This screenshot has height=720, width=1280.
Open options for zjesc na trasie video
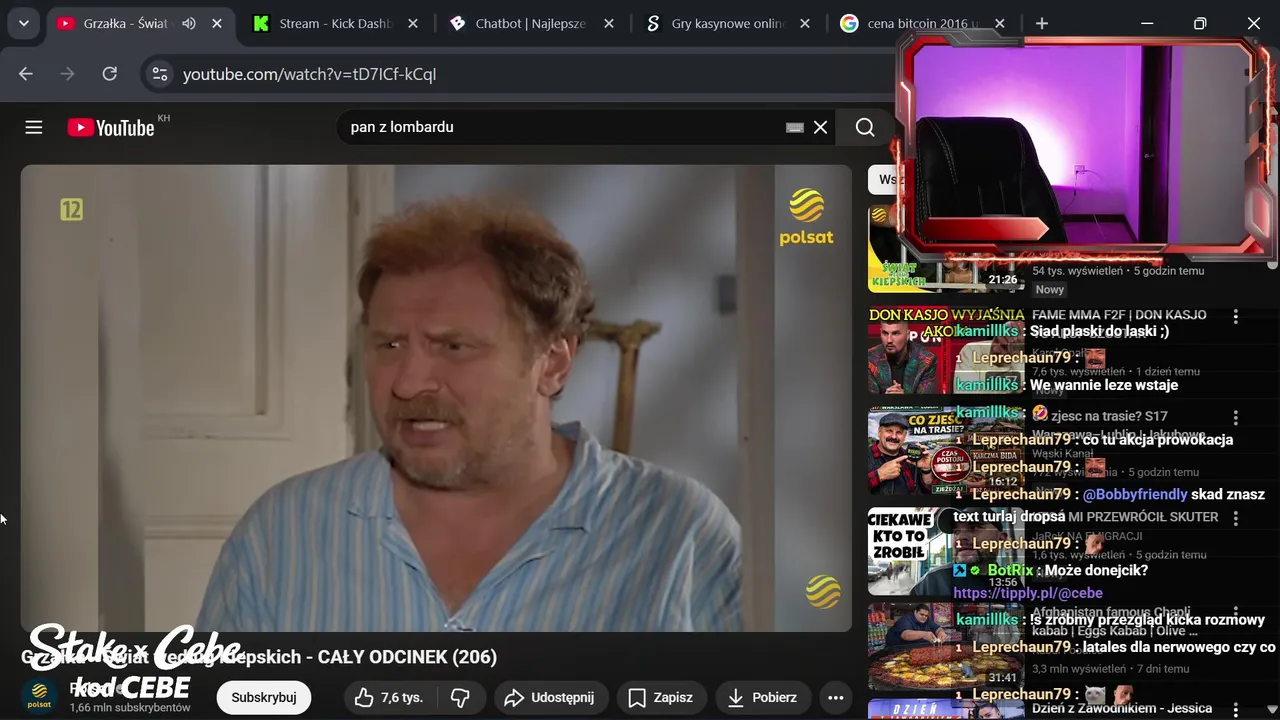click(x=1236, y=417)
